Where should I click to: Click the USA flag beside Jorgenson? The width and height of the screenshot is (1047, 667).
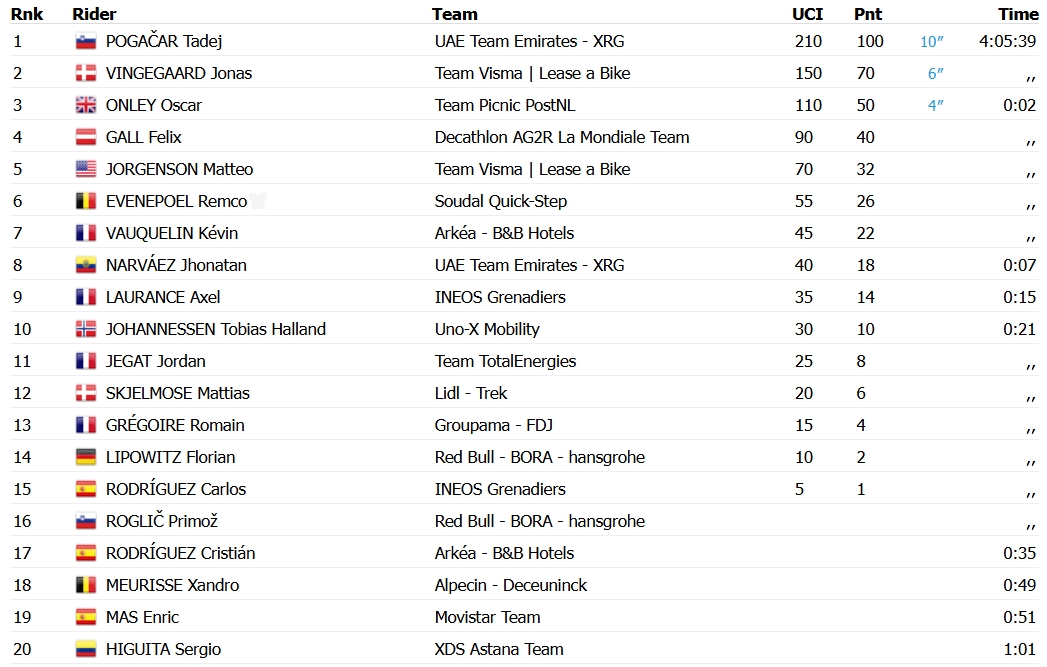[x=85, y=170]
